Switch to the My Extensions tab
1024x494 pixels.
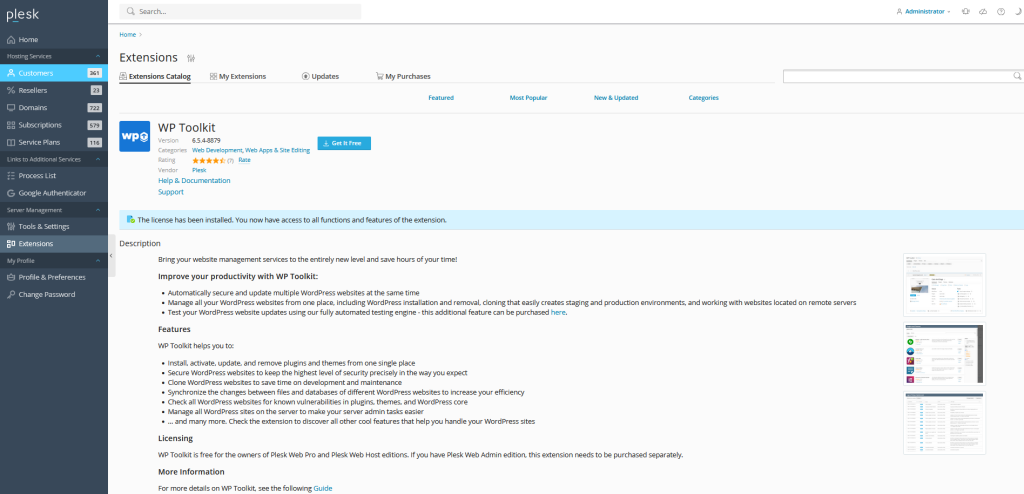[x=237, y=76]
